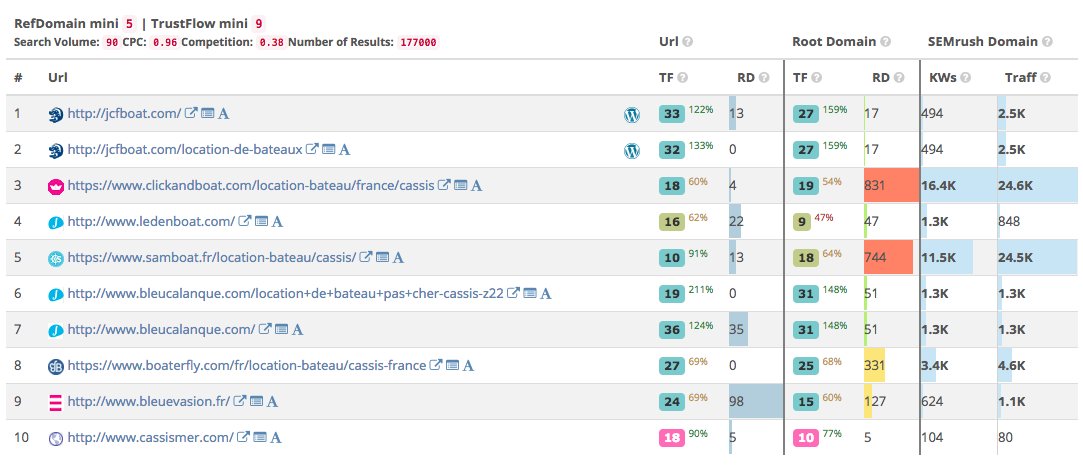This screenshot has height=471, width=1083.
Task: Open http://www.bleuevasion.fr/ link
Action: [x=148, y=401]
